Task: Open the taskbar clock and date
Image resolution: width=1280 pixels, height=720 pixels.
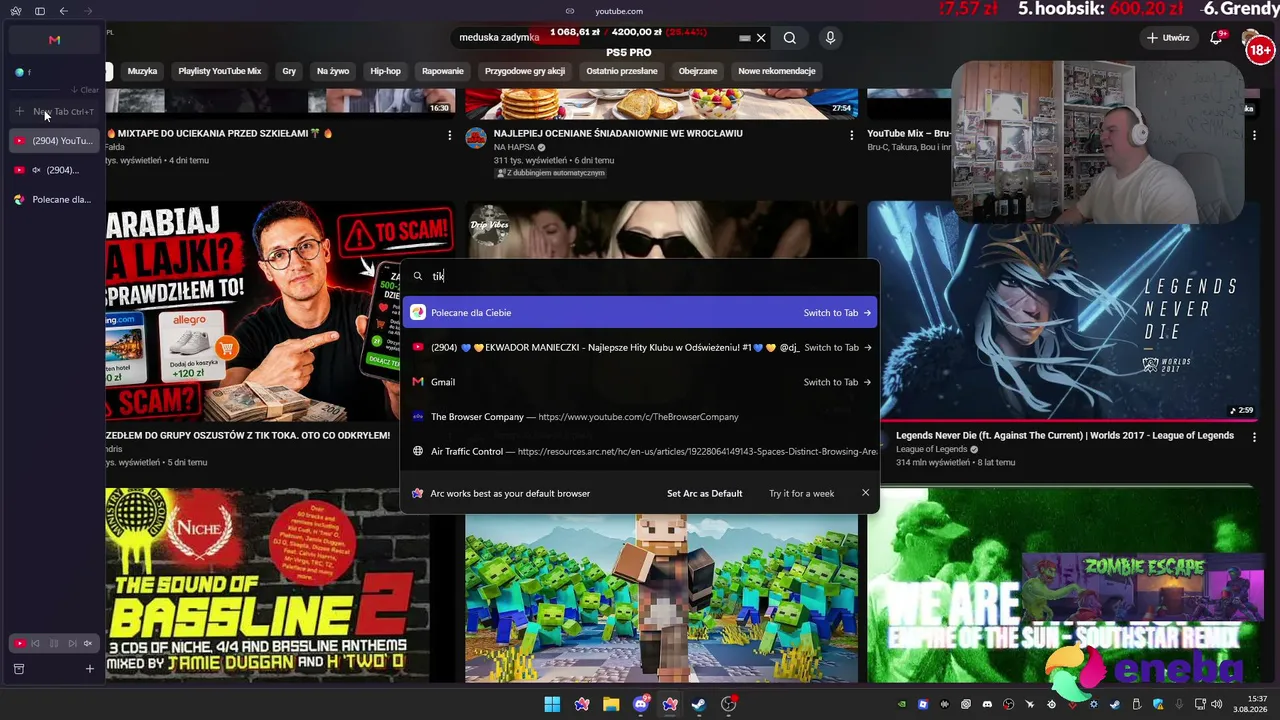Action: tap(1250, 705)
